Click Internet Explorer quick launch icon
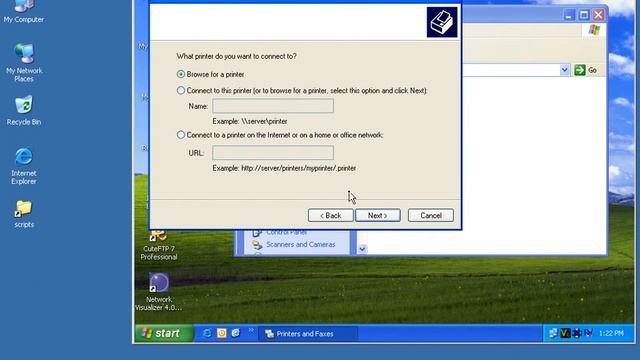This screenshot has height=360, width=640. pos(207,333)
